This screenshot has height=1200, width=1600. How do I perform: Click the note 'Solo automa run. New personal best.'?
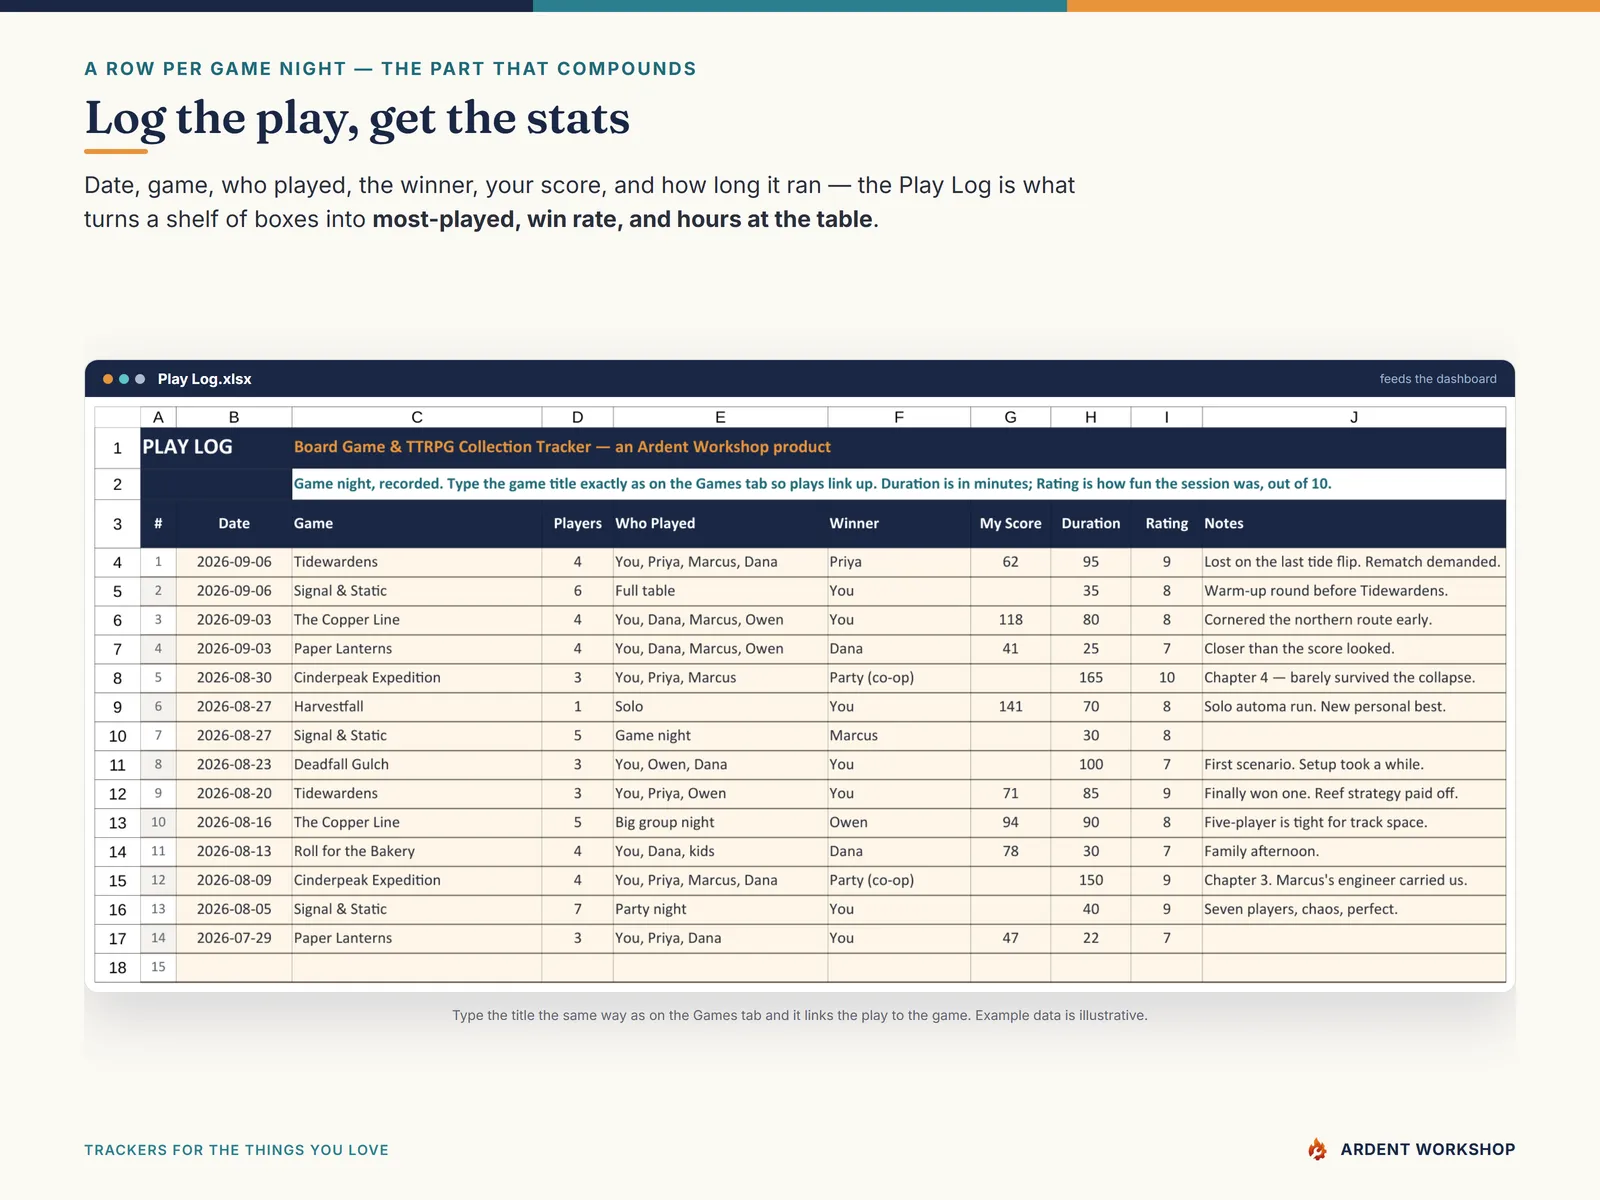[x=1354, y=706]
